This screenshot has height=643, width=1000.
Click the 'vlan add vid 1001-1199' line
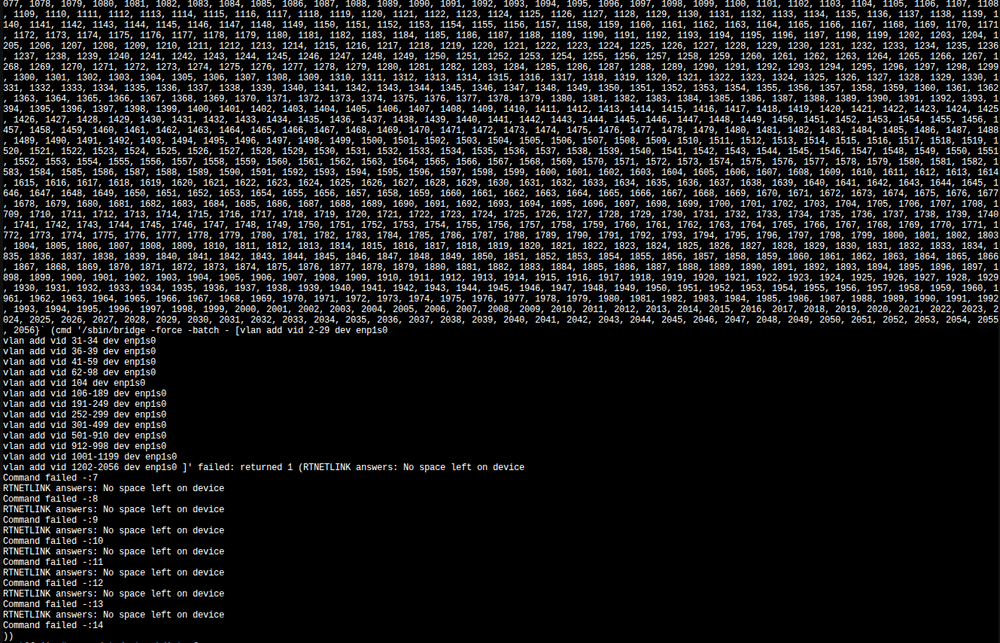coord(90,457)
